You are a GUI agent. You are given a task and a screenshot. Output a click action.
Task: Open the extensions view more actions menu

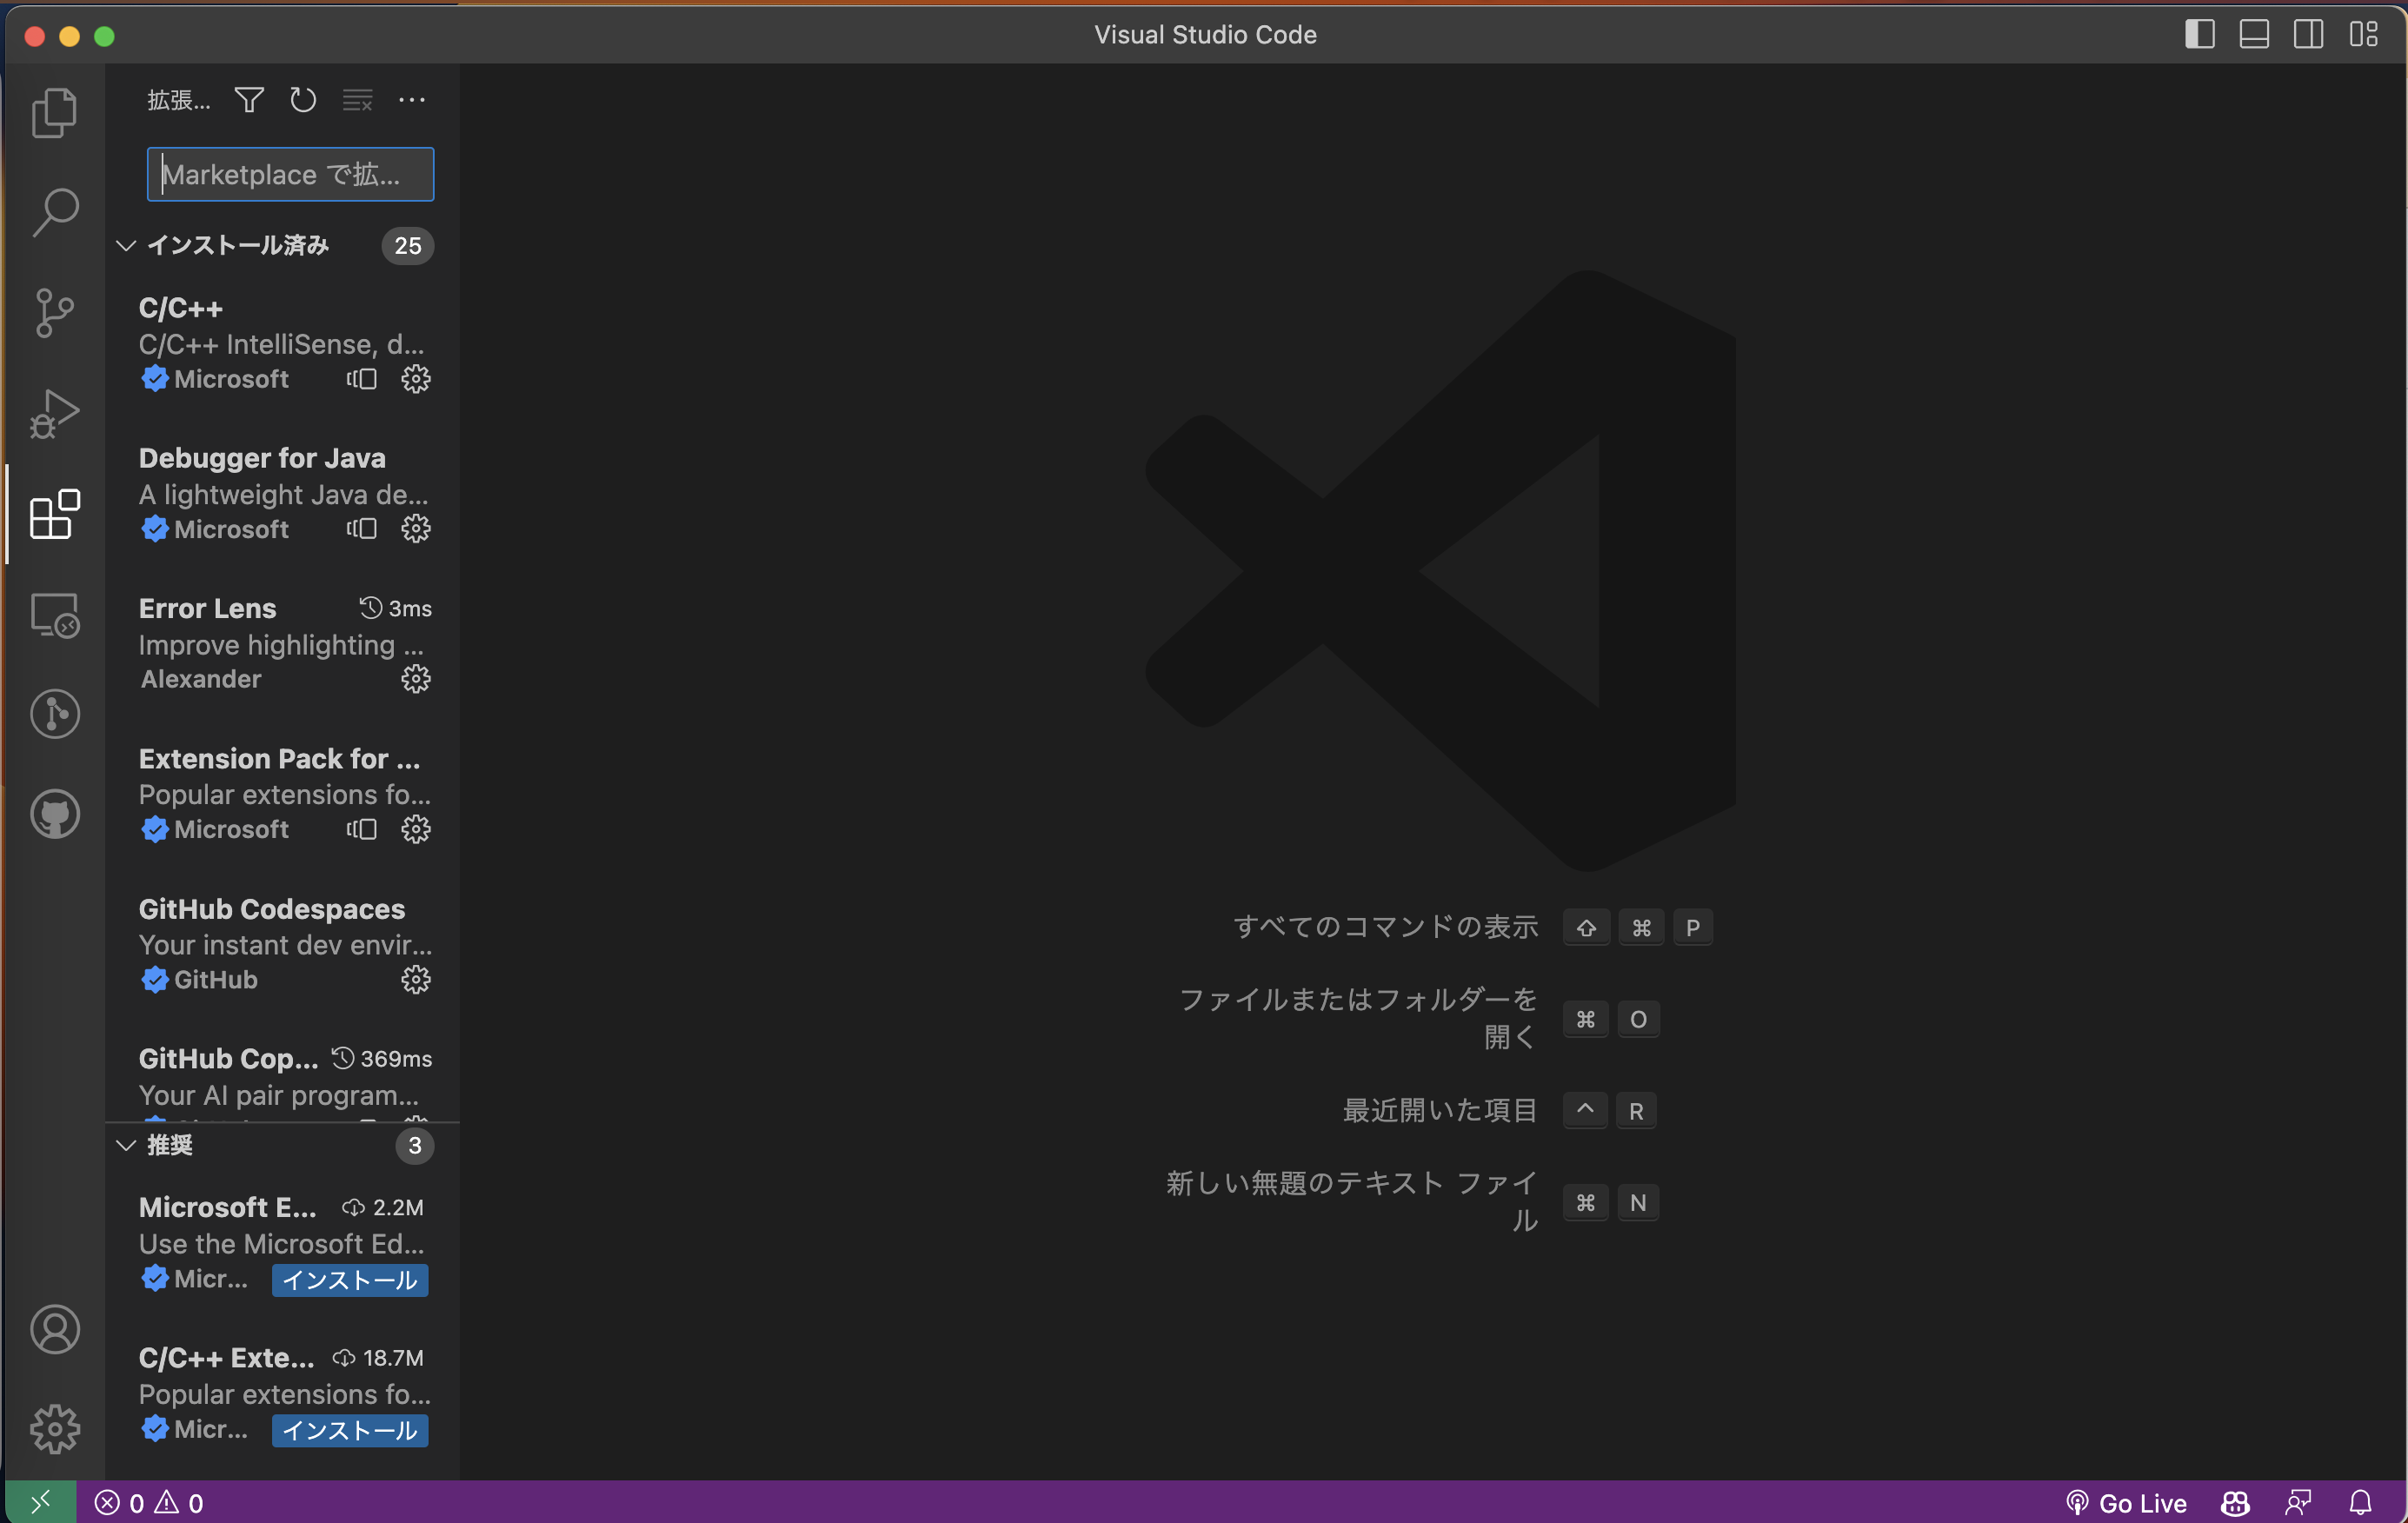(412, 100)
